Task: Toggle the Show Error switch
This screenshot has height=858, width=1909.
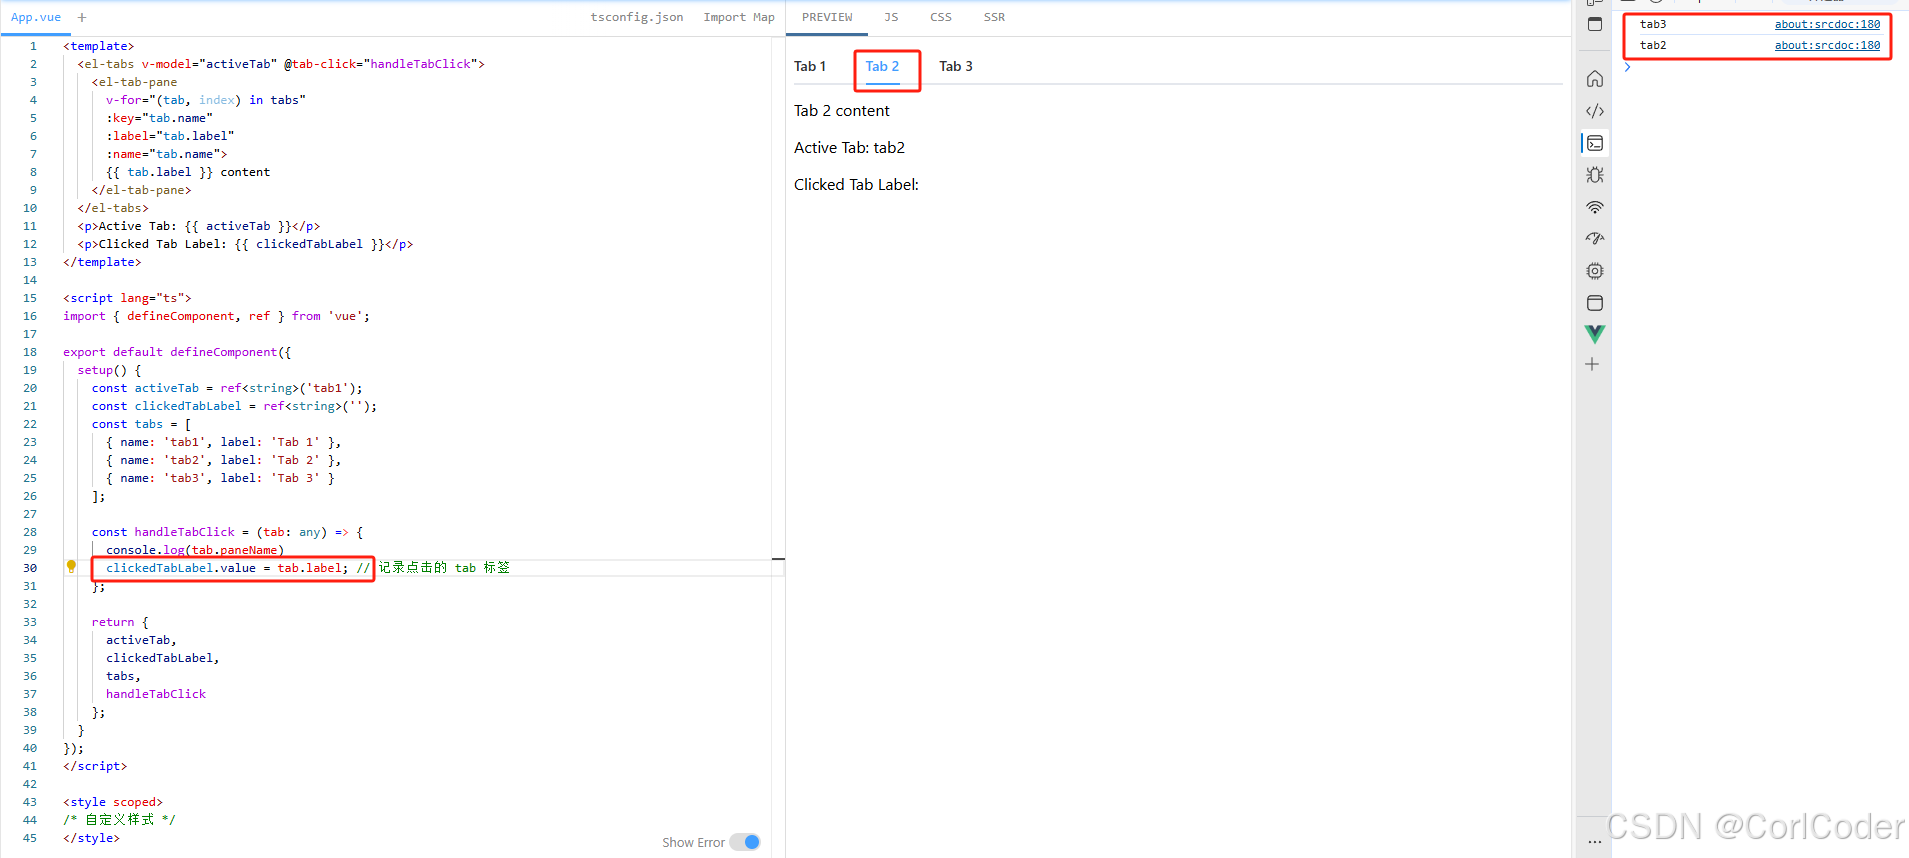Action: coord(745,842)
